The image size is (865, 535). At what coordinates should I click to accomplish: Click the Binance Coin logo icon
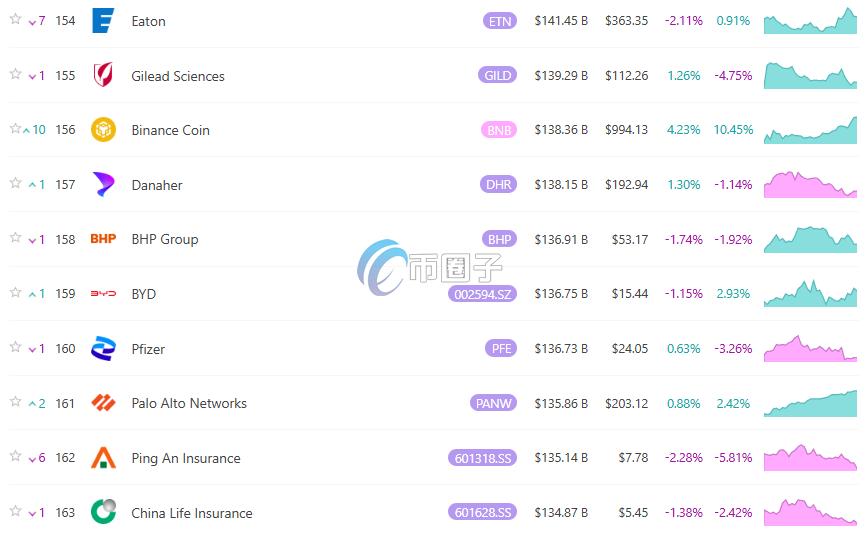coord(103,130)
